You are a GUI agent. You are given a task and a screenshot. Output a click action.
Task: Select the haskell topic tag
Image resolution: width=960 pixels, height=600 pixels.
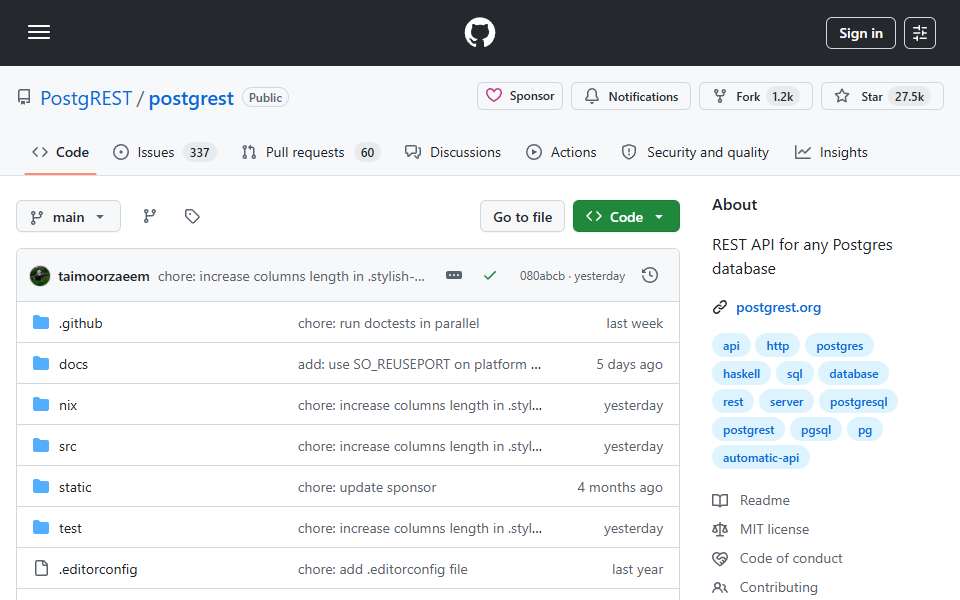click(x=741, y=374)
